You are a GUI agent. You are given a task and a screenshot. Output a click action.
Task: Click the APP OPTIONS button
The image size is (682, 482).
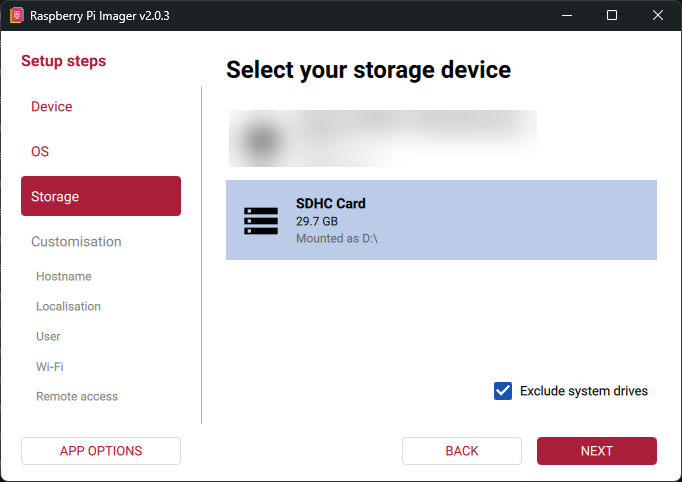(x=101, y=451)
